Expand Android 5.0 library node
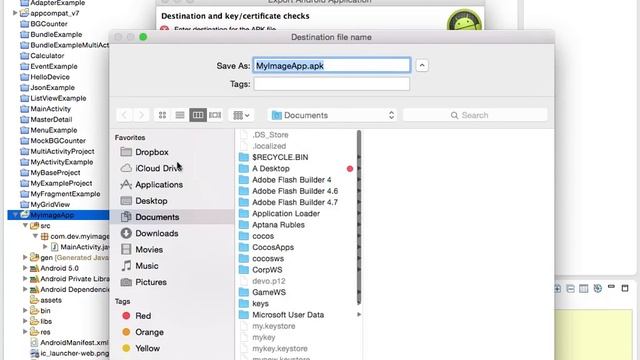This screenshot has width=640, height=360. (x=25, y=268)
